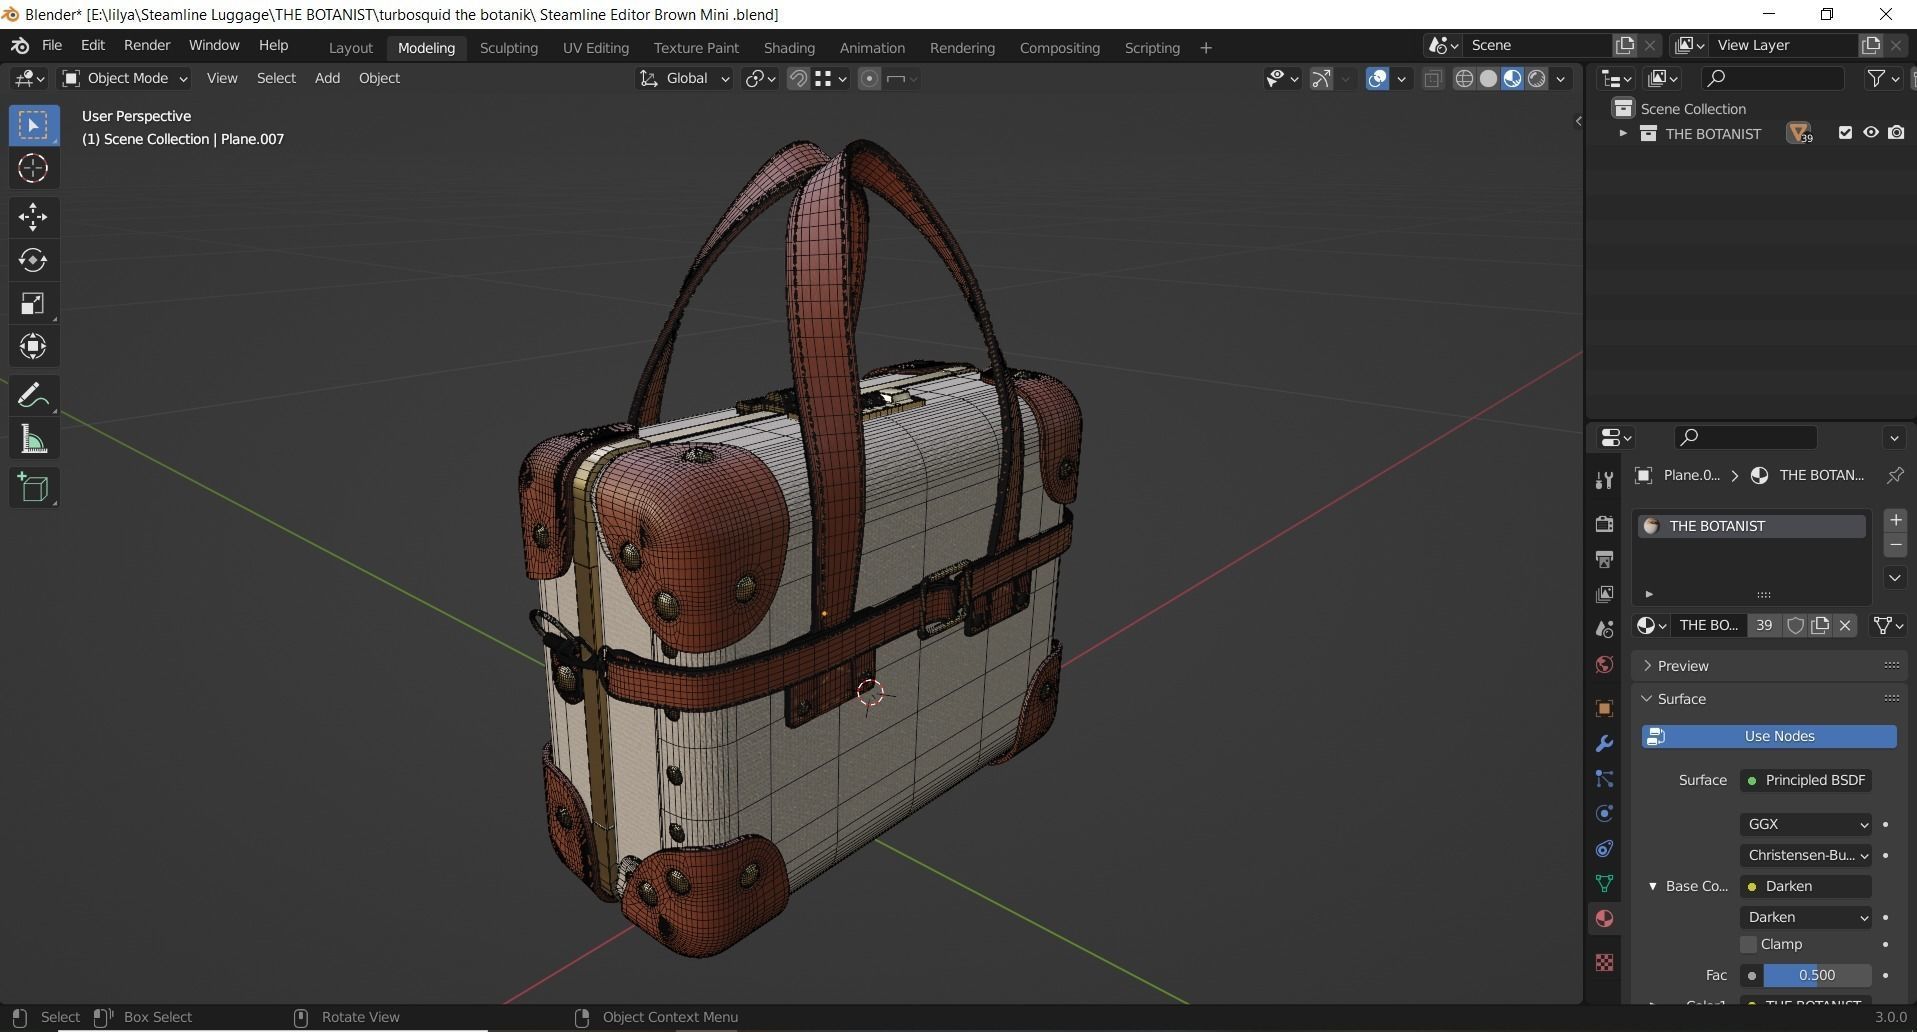Click Principled BSDF surface shader button

[1806, 780]
